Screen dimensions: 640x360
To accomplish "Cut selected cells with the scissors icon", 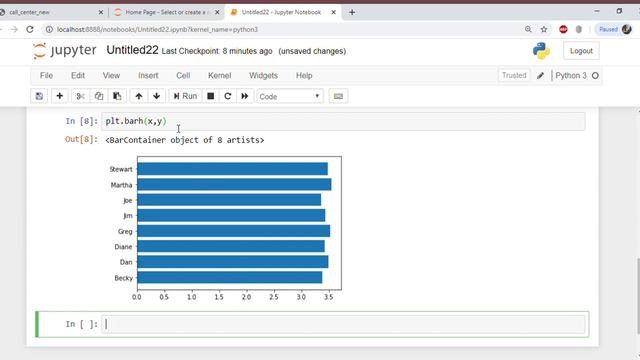I will click(80, 96).
